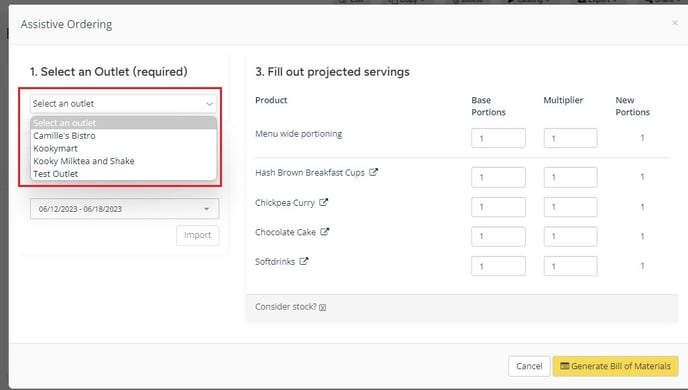Click the Cancel button
This screenshot has height=390, width=688.
pos(529,366)
